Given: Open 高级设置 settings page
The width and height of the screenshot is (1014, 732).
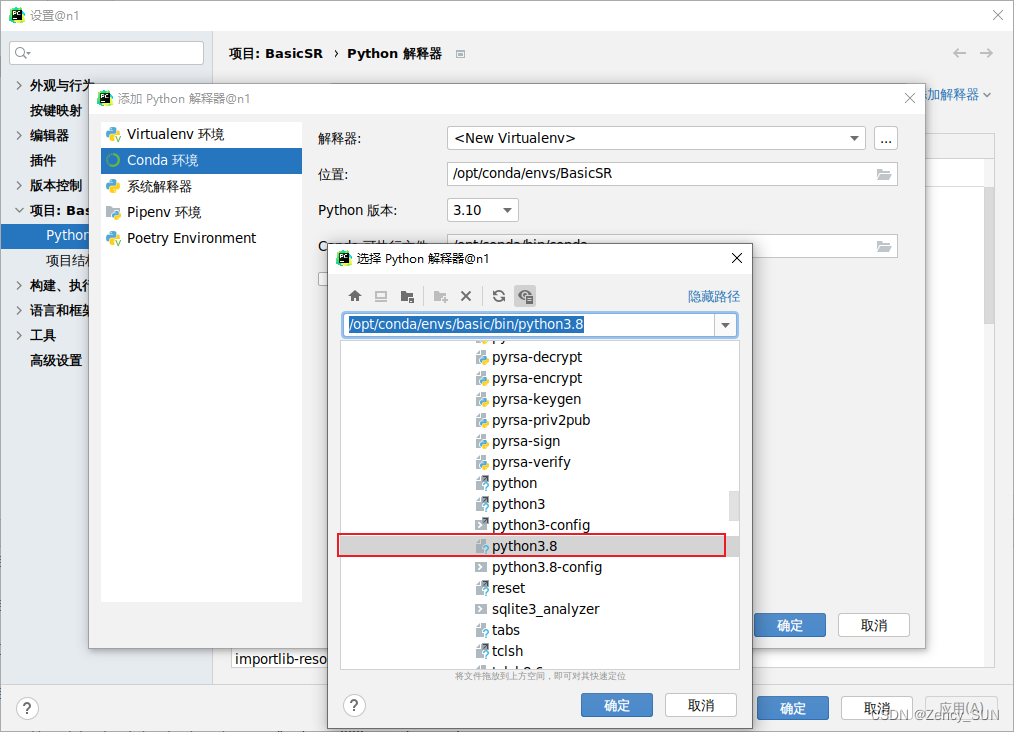Looking at the screenshot, I should click(56, 360).
